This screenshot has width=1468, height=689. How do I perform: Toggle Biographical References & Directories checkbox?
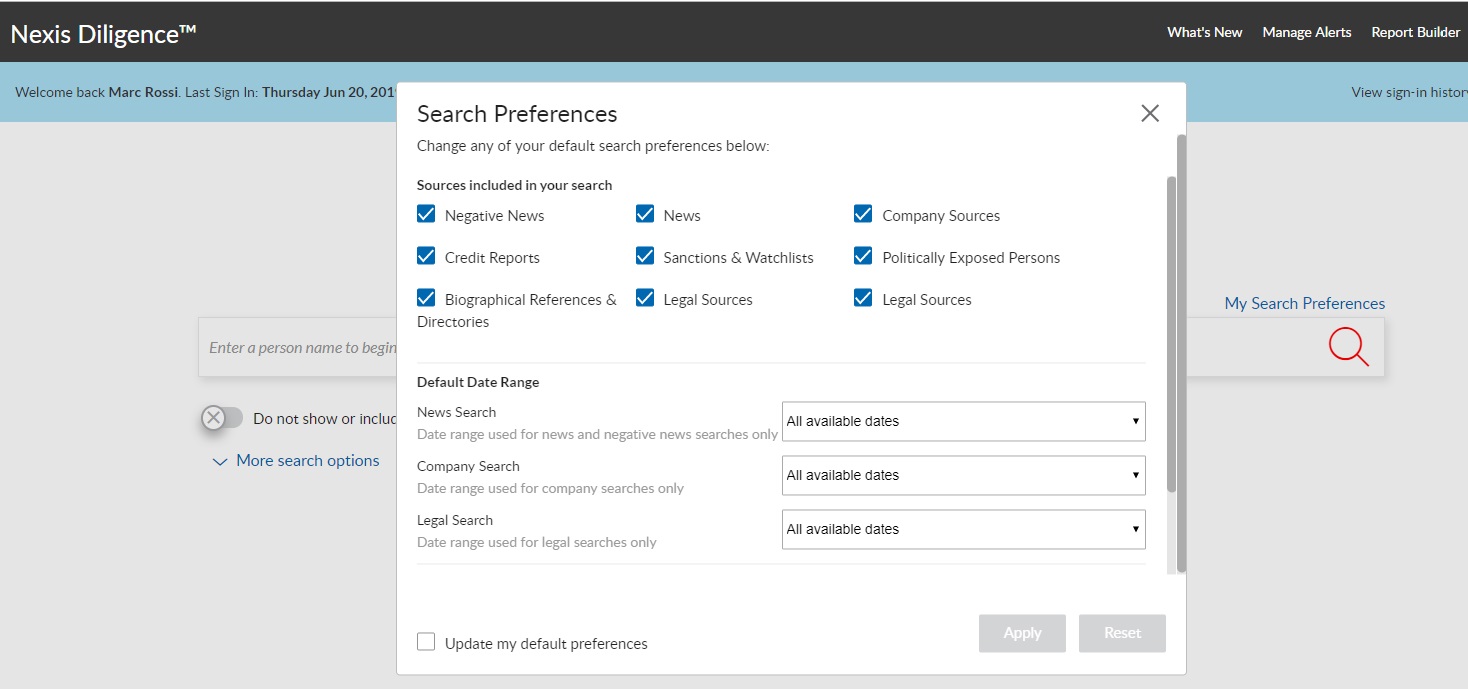(426, 298)
